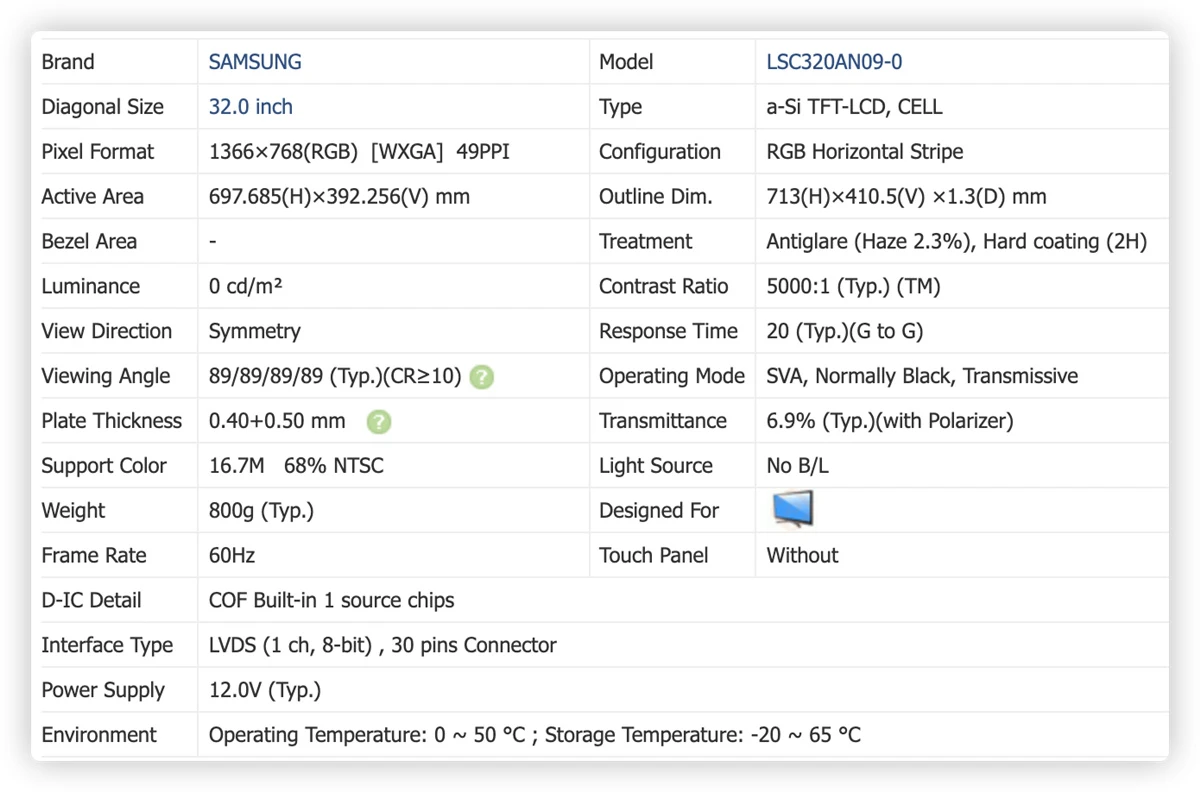Viewport: 1200px width, 792px height.
Task: Click the 'Frame Rate' row label
Action: [x=94, y=556]
